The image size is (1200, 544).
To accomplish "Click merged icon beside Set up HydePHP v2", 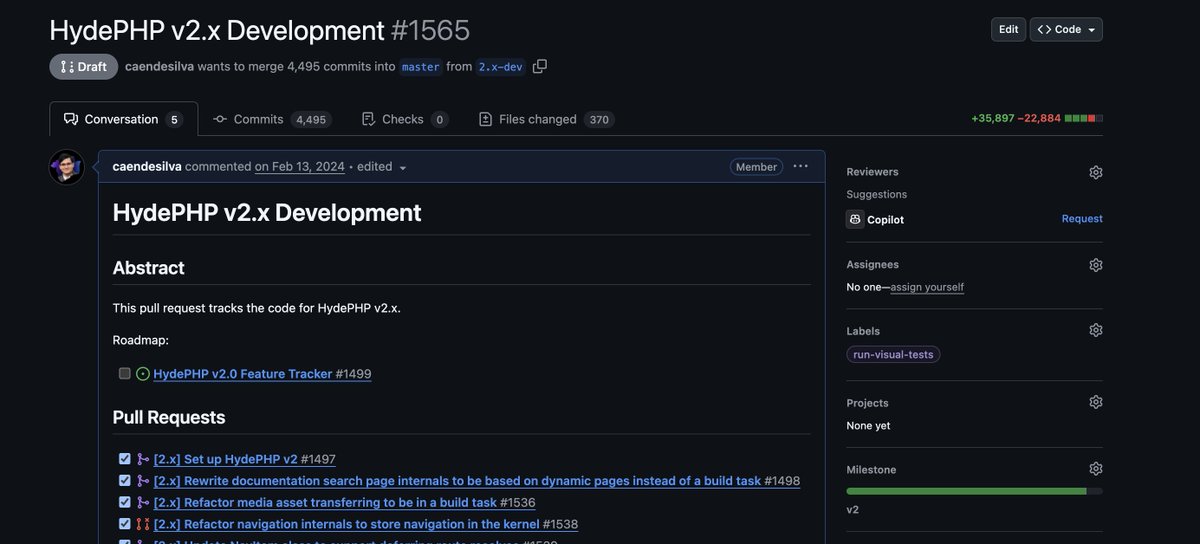I will pyautogui.click(x=143, y=459).
